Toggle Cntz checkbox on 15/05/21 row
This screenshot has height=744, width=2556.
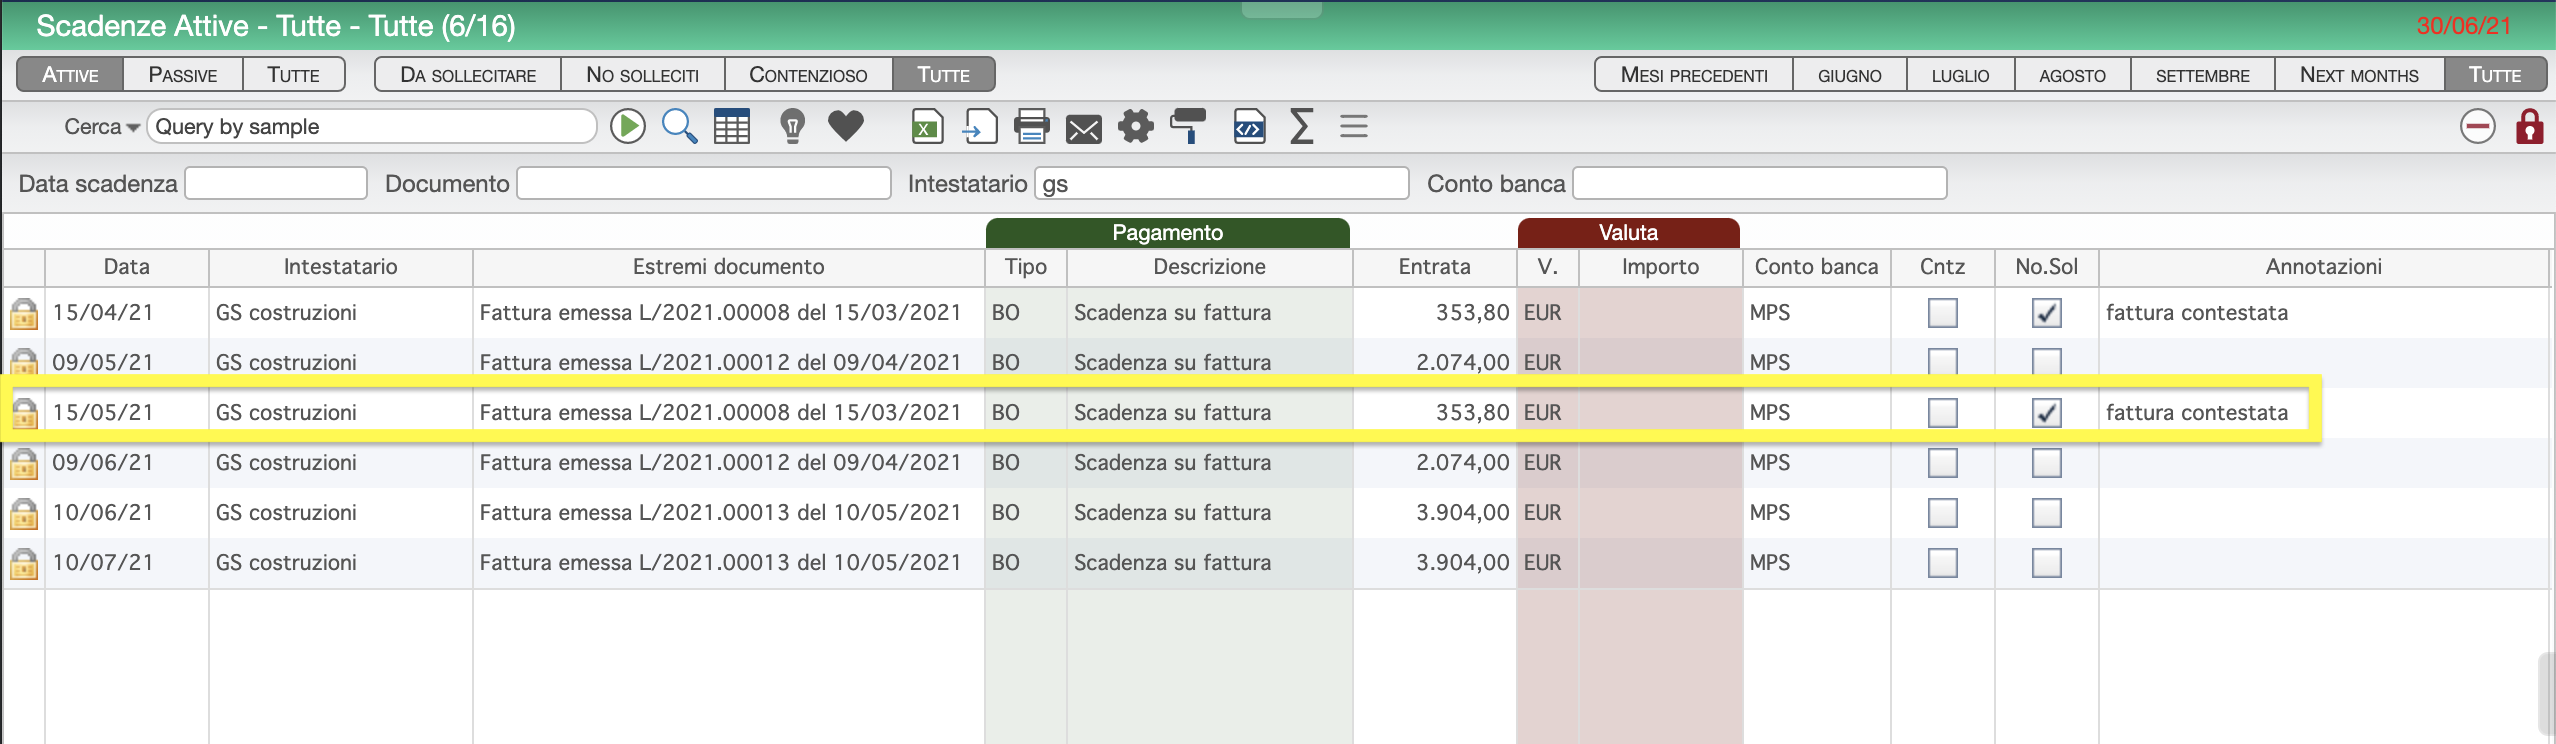[x=1942, y=413]
